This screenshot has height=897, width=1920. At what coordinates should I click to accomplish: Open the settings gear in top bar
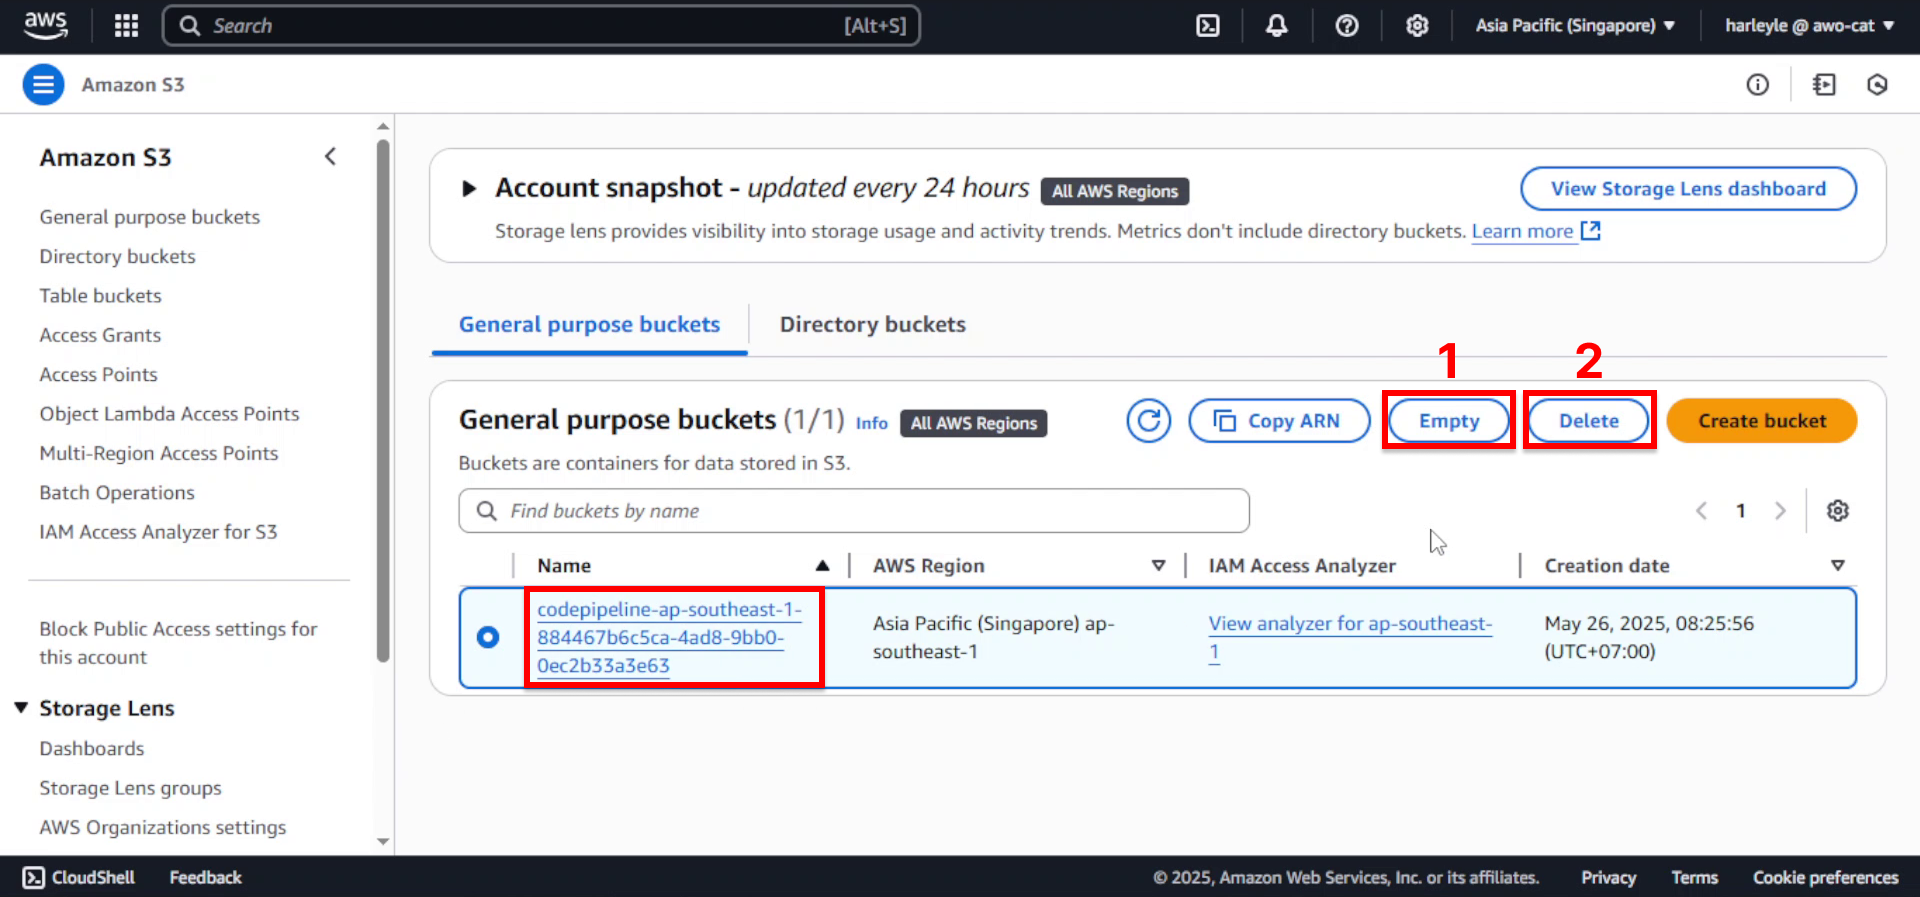tap(1417, 26)
